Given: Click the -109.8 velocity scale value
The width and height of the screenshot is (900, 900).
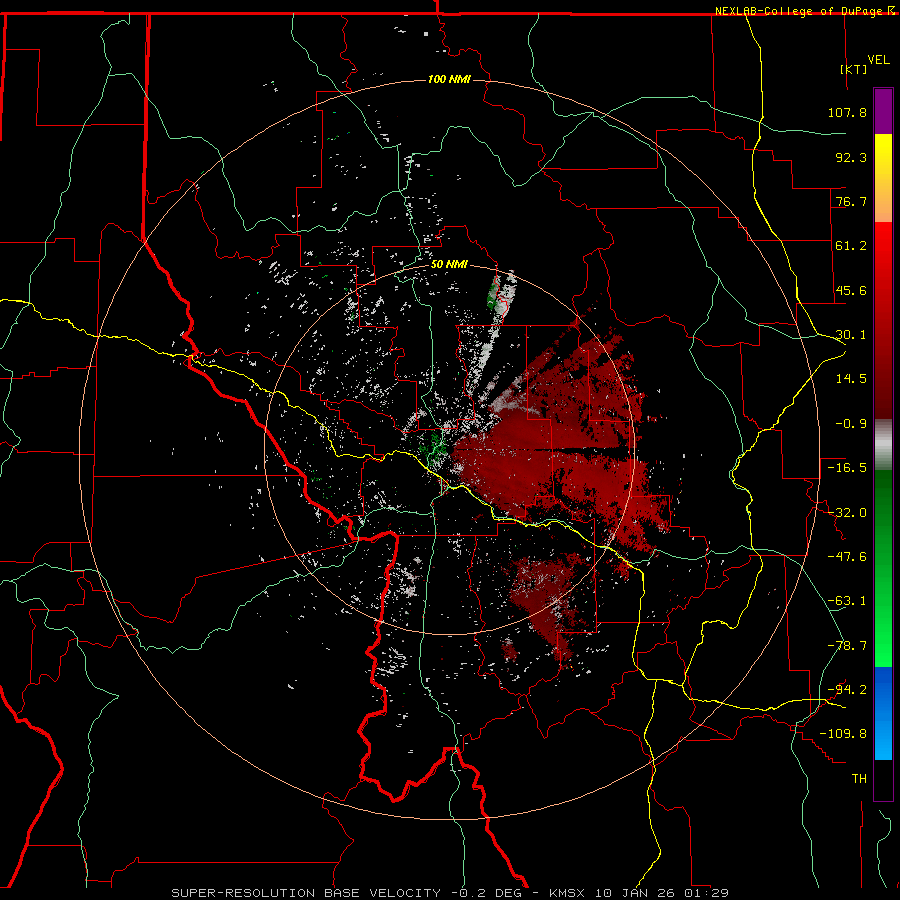Looking at the screenshot, I should pyautogui.click(x=843, y=734).
